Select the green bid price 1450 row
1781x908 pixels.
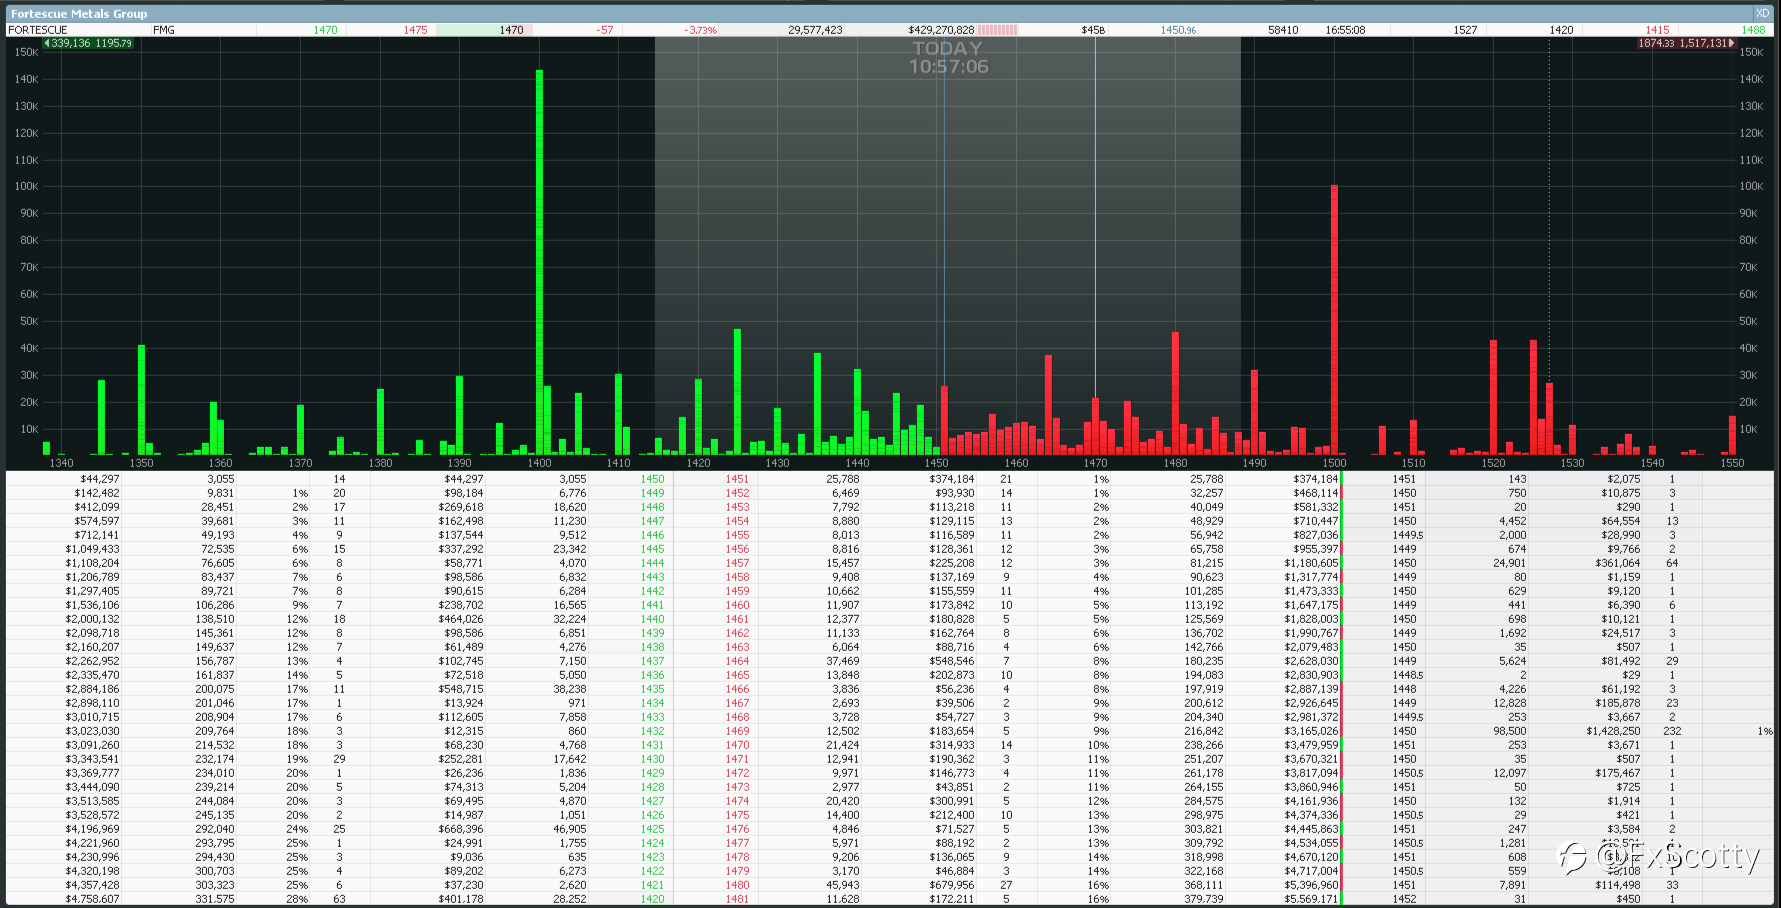tap(652, 479)
